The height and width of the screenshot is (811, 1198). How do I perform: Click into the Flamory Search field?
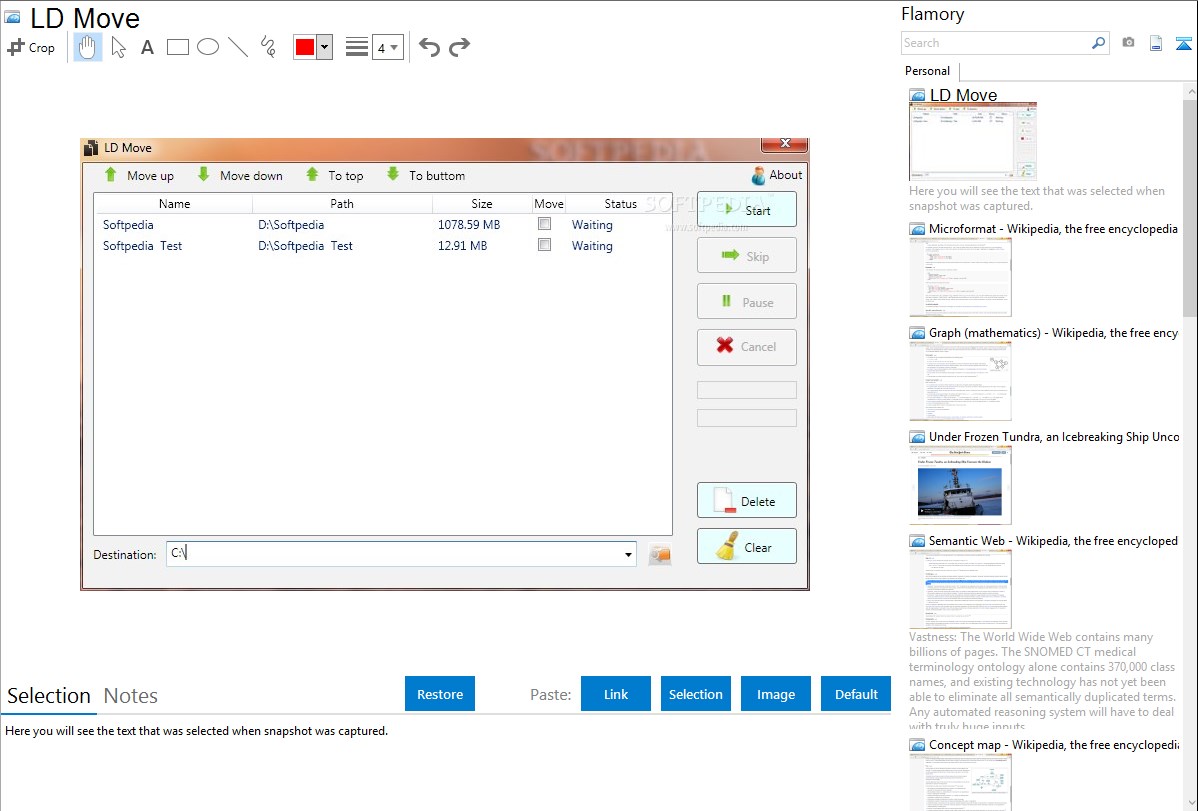(996, 43)
